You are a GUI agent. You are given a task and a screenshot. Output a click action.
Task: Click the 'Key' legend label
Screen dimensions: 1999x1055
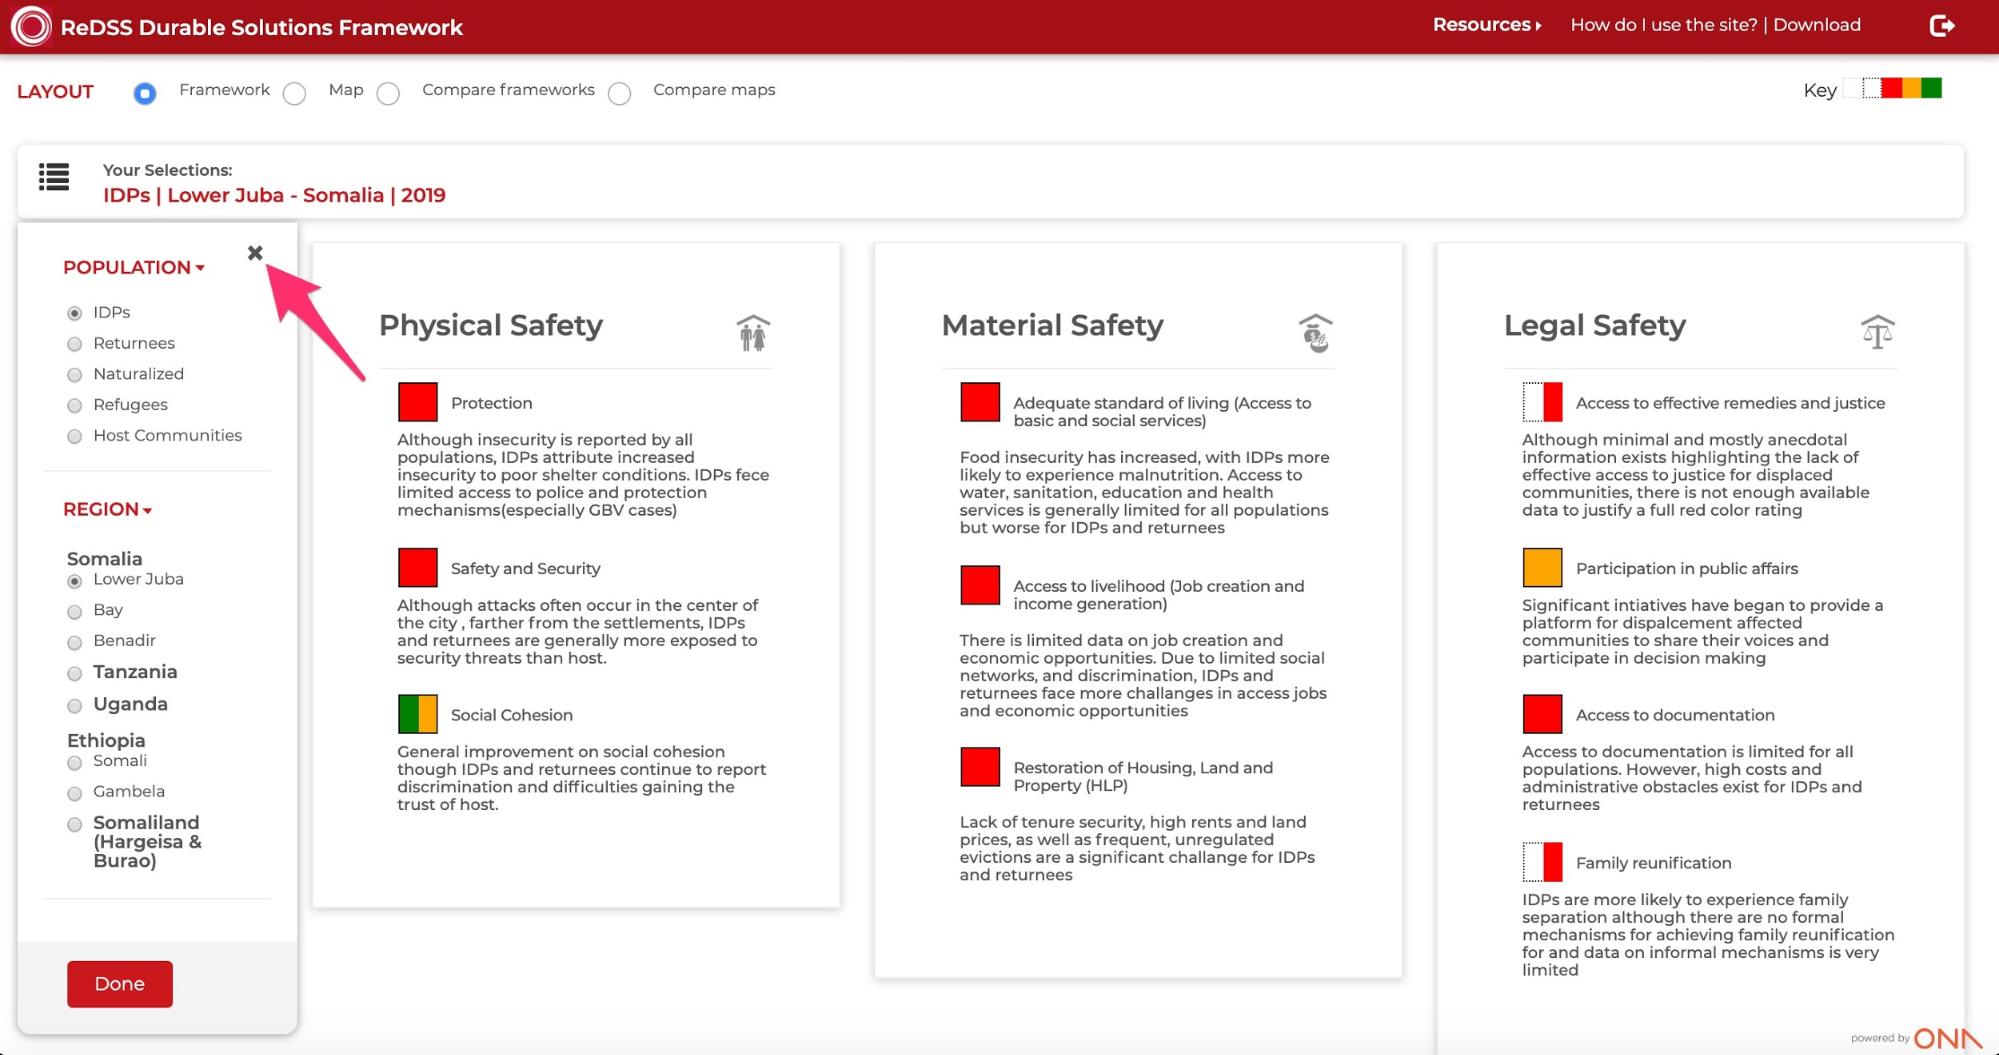pos(1819,90)
